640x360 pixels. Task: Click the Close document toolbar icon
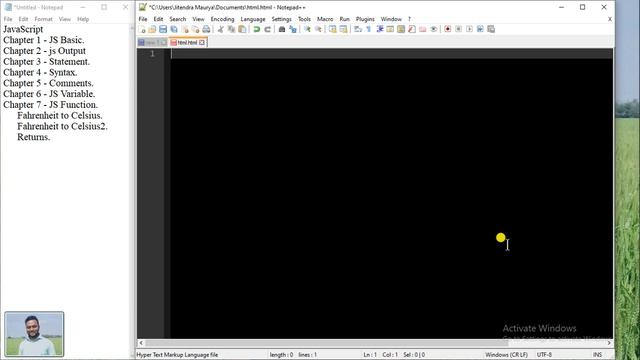click(185, 29)
